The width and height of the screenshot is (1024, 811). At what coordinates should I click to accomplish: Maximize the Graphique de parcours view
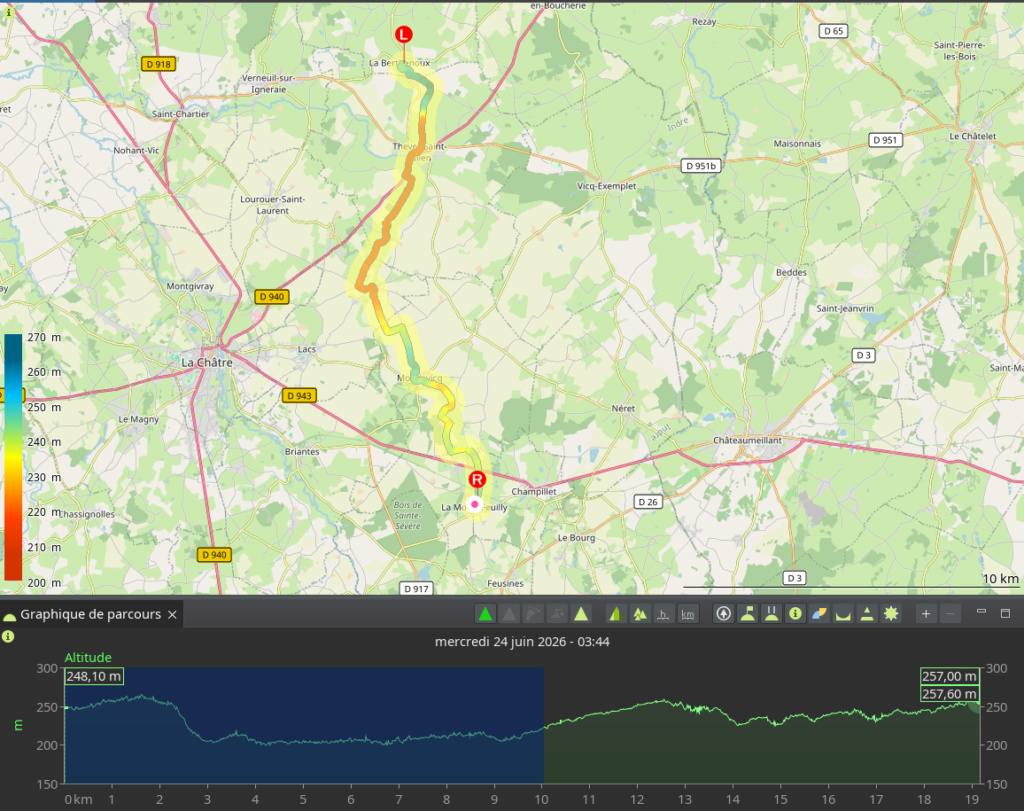[x=1005, y=613]
